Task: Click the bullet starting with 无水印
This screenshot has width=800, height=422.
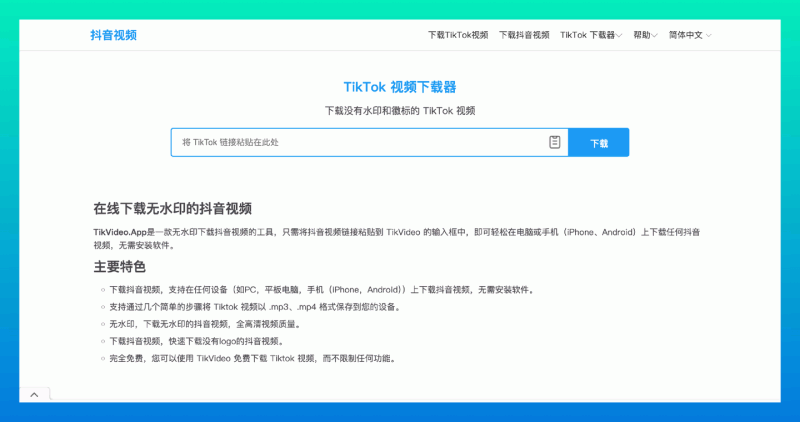Action: [x=206, y=324]
